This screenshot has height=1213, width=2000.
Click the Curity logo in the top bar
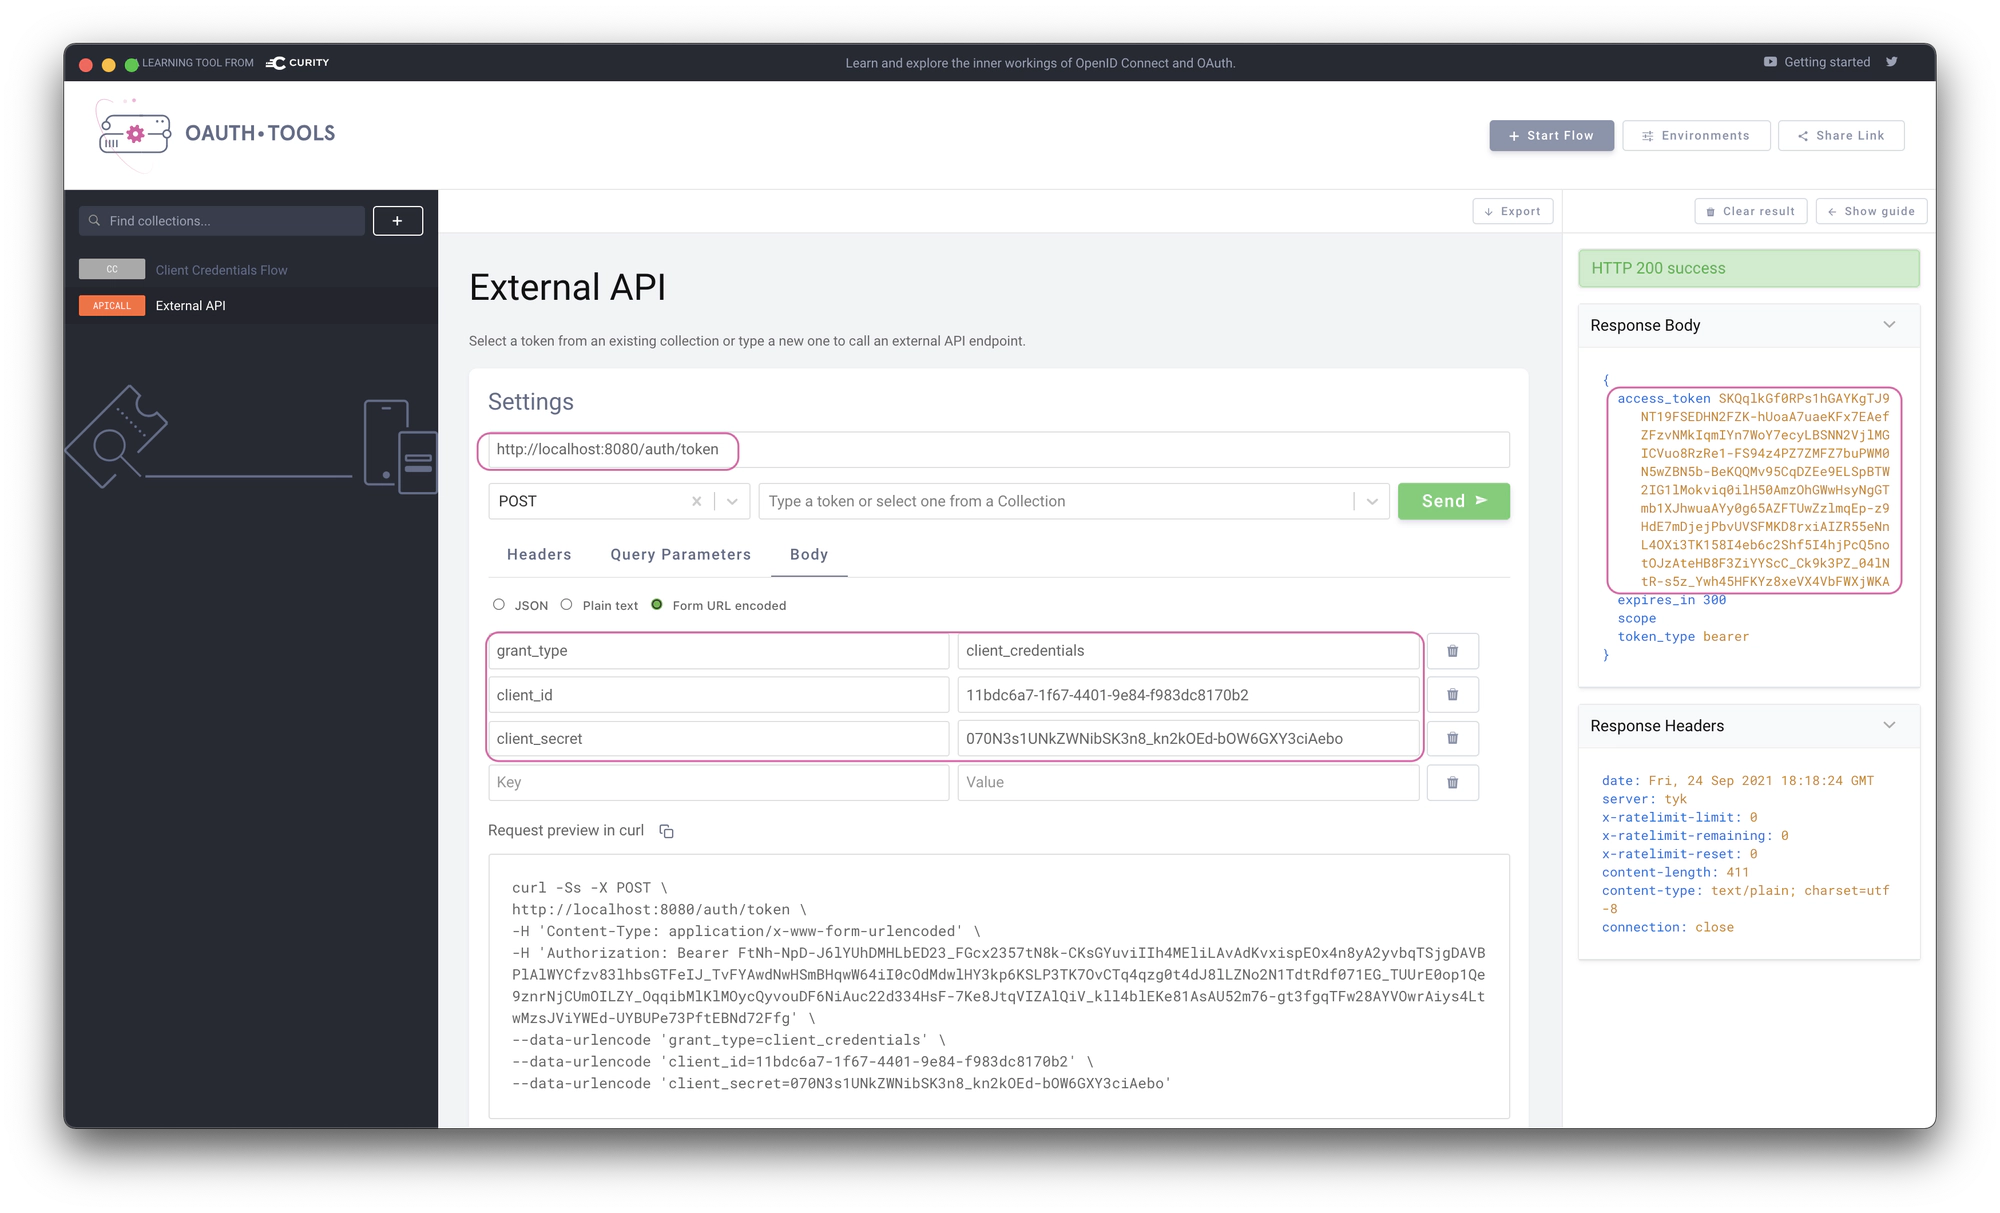pos(296,62)
